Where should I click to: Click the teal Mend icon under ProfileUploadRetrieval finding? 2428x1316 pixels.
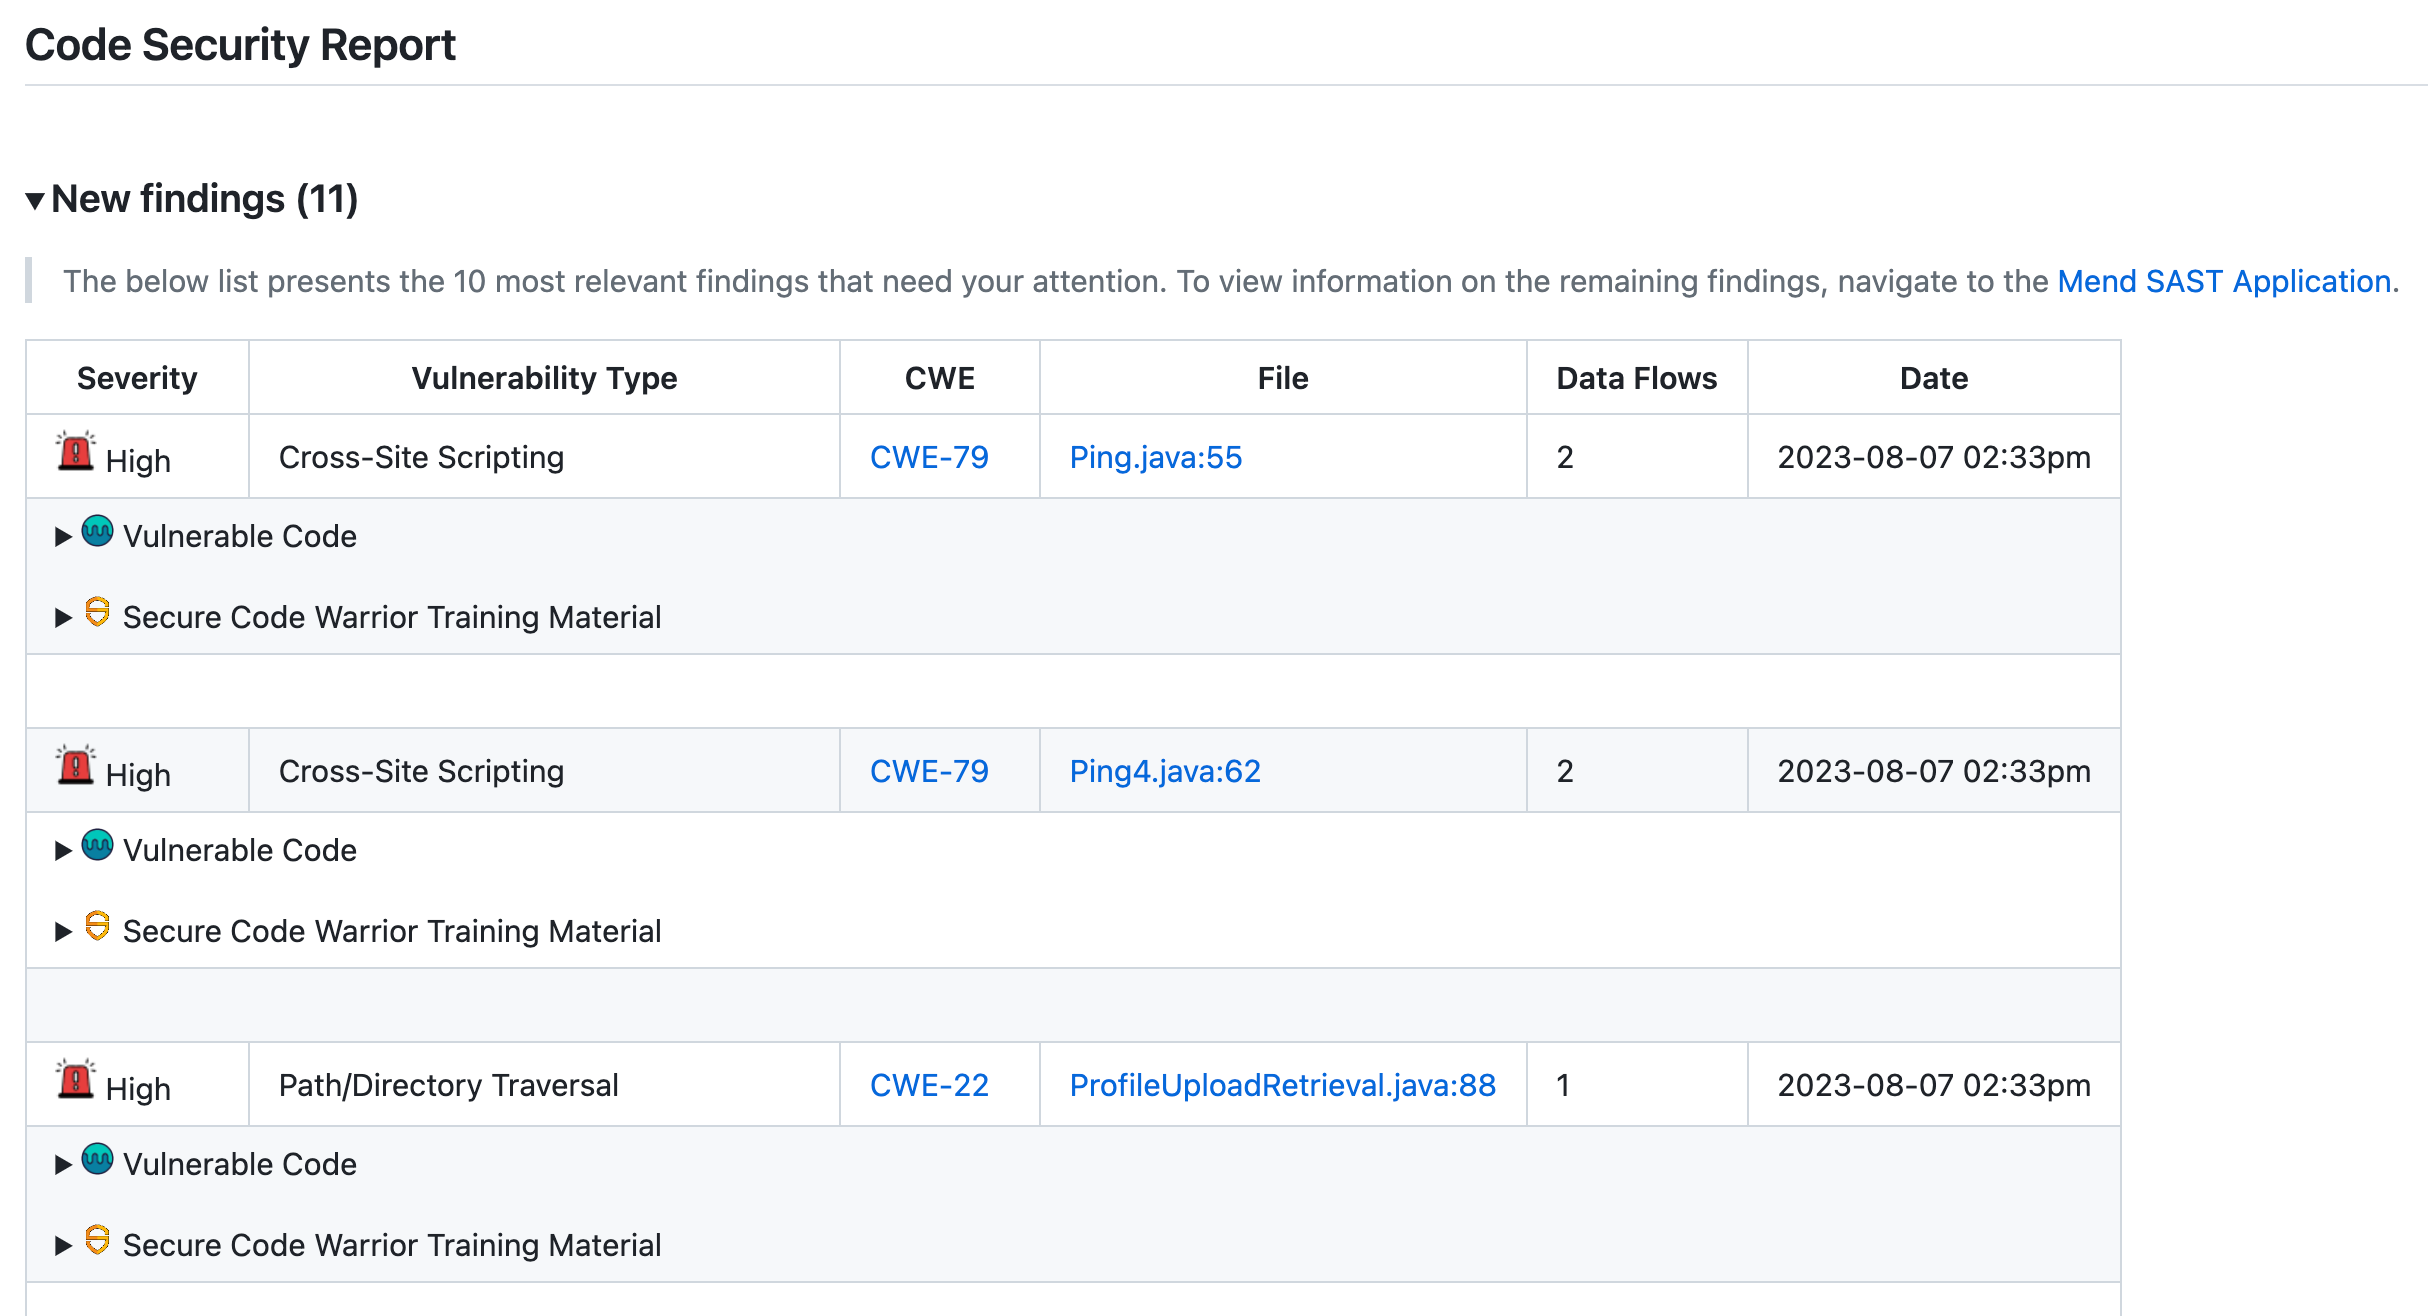click(x=97, y=1159)
